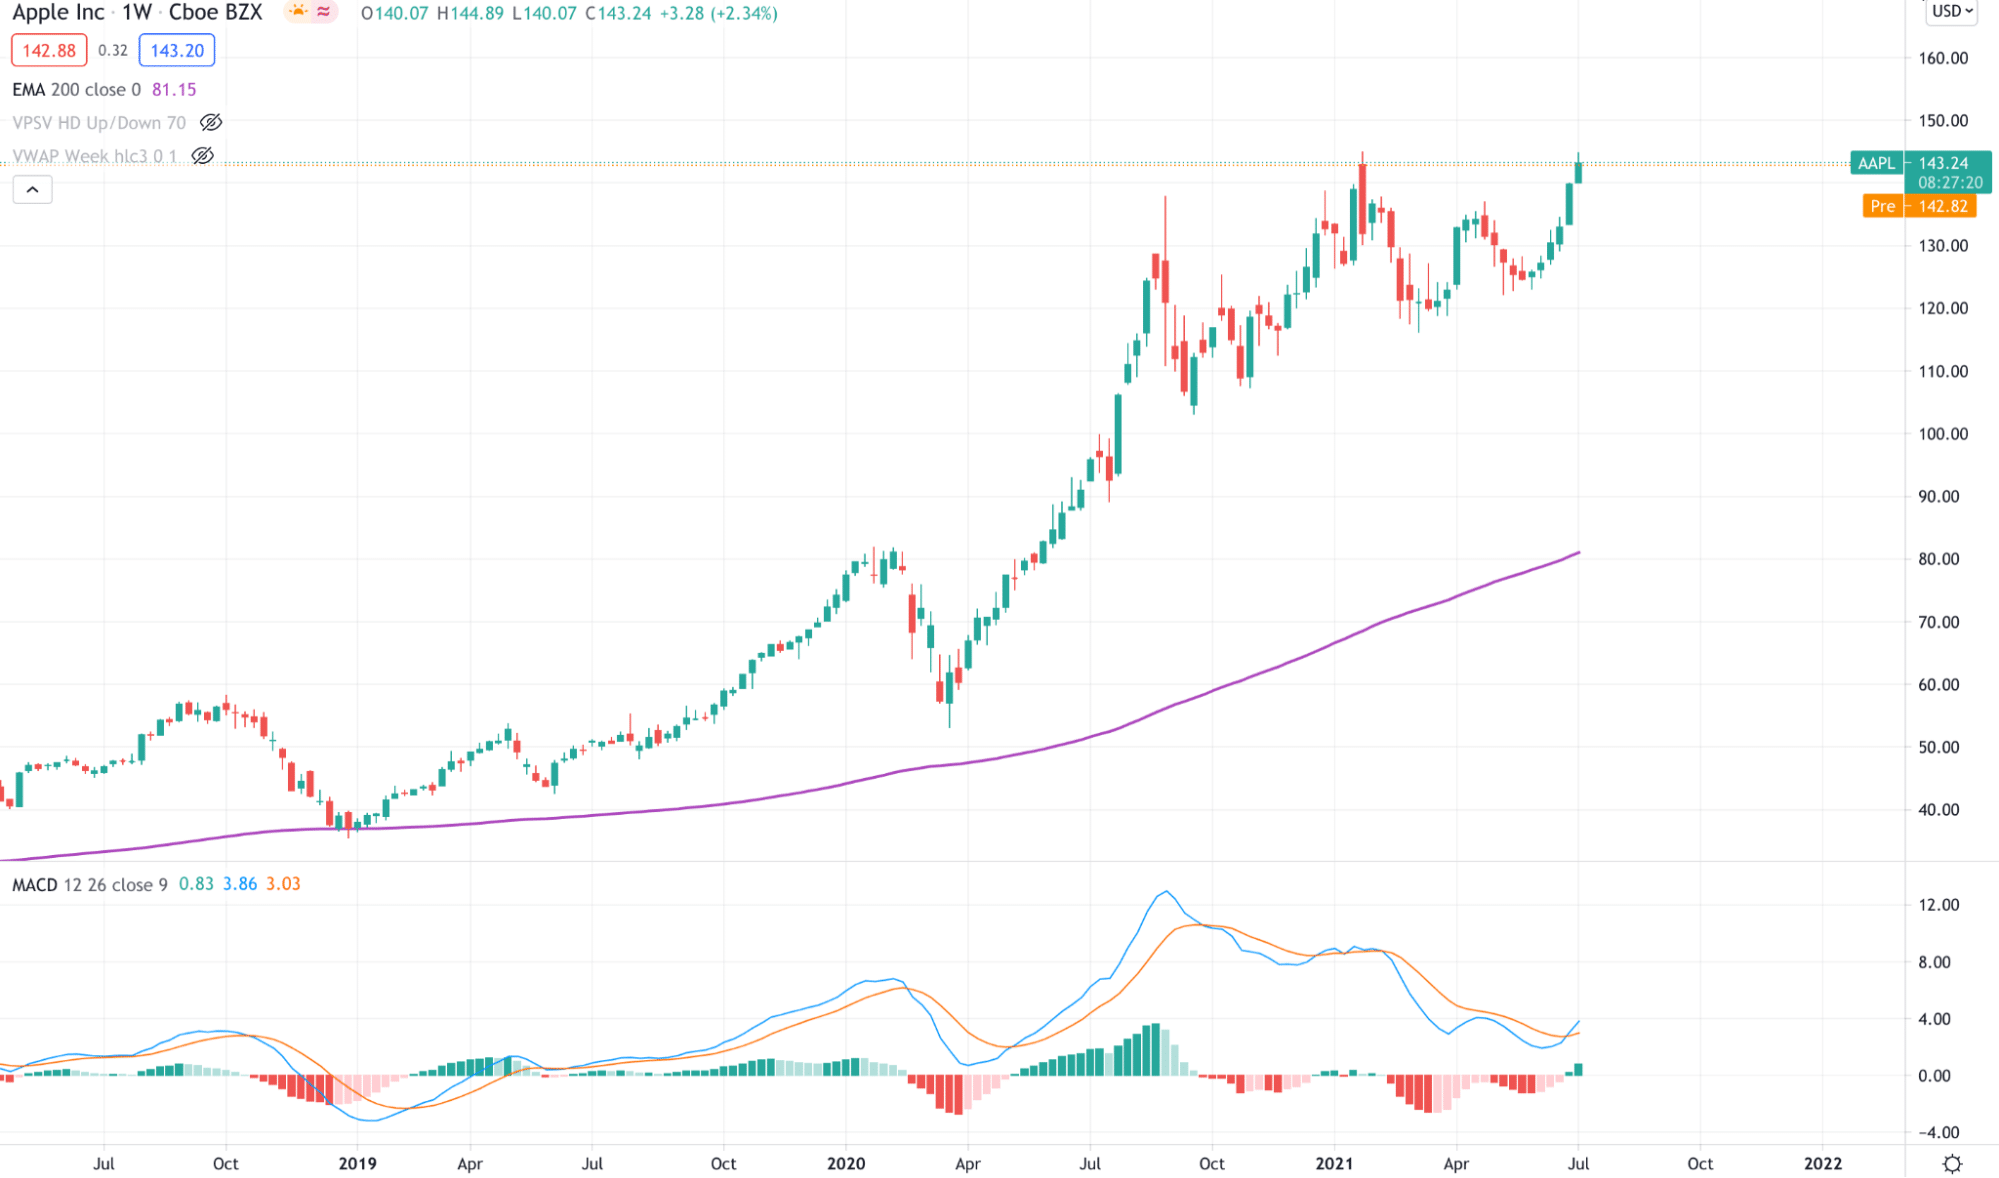Image resolution: width=1999 pixels, height=1178 pixels.
Task: Click the red 142.88 sell price button
Action: 49,51
